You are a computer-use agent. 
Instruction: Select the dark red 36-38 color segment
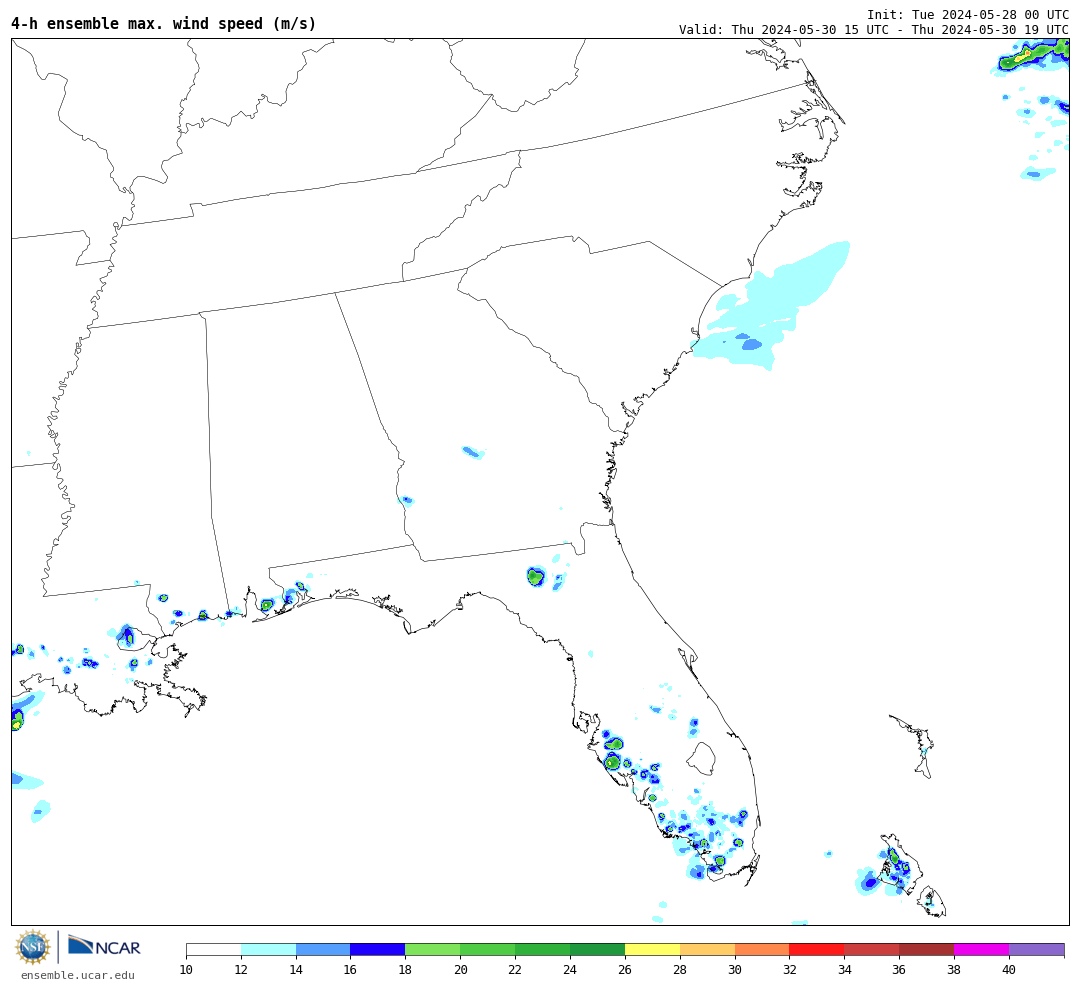click(927, 950)
